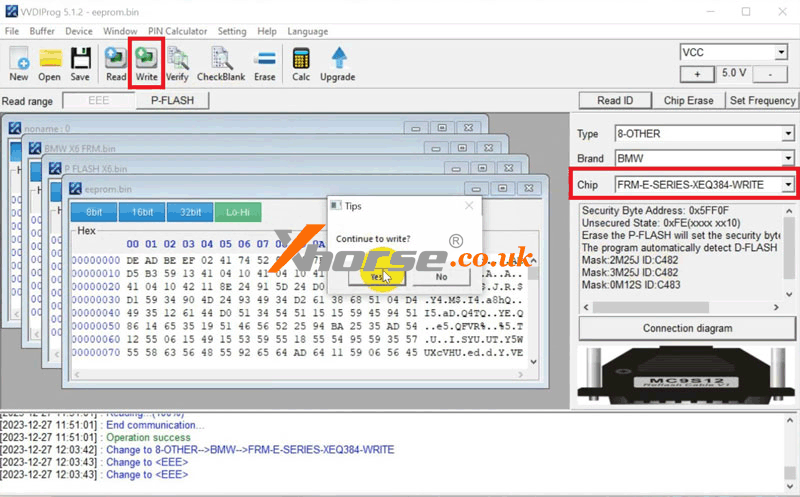This screenshot has width=800, height=497.
Task: Click the Verify toolbar icon
Action: coord(177,63)
